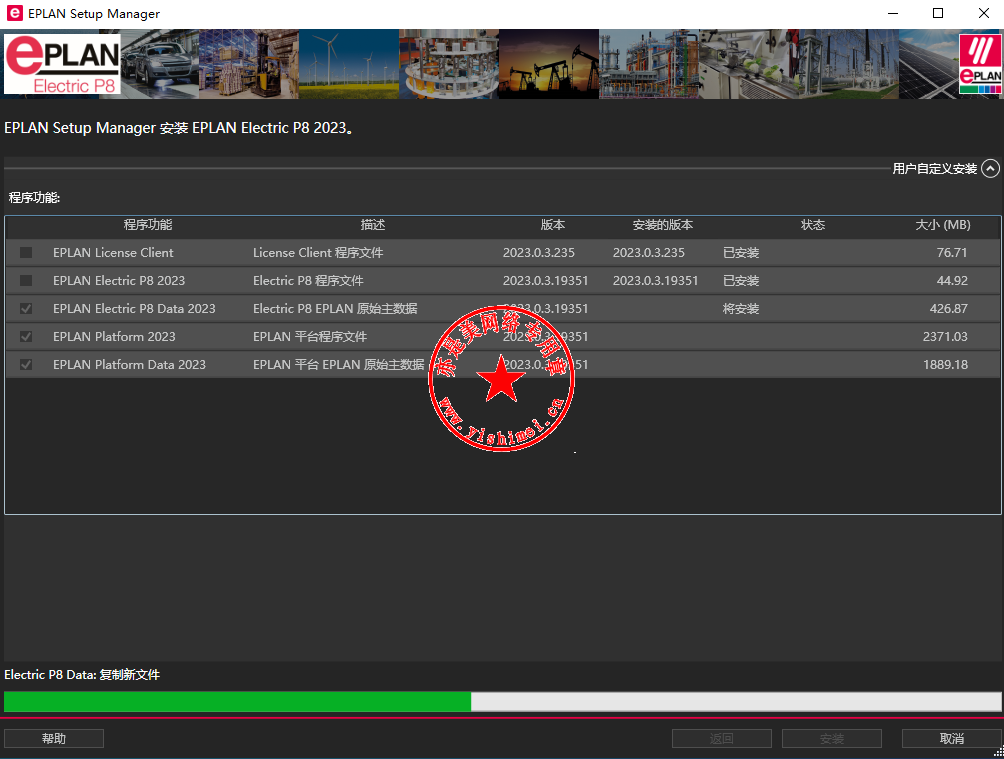Close the EPLAN Setup Manager window
Image resolution: width=1004 pixels, height=759 pixels.
click(x=984, y=13)
